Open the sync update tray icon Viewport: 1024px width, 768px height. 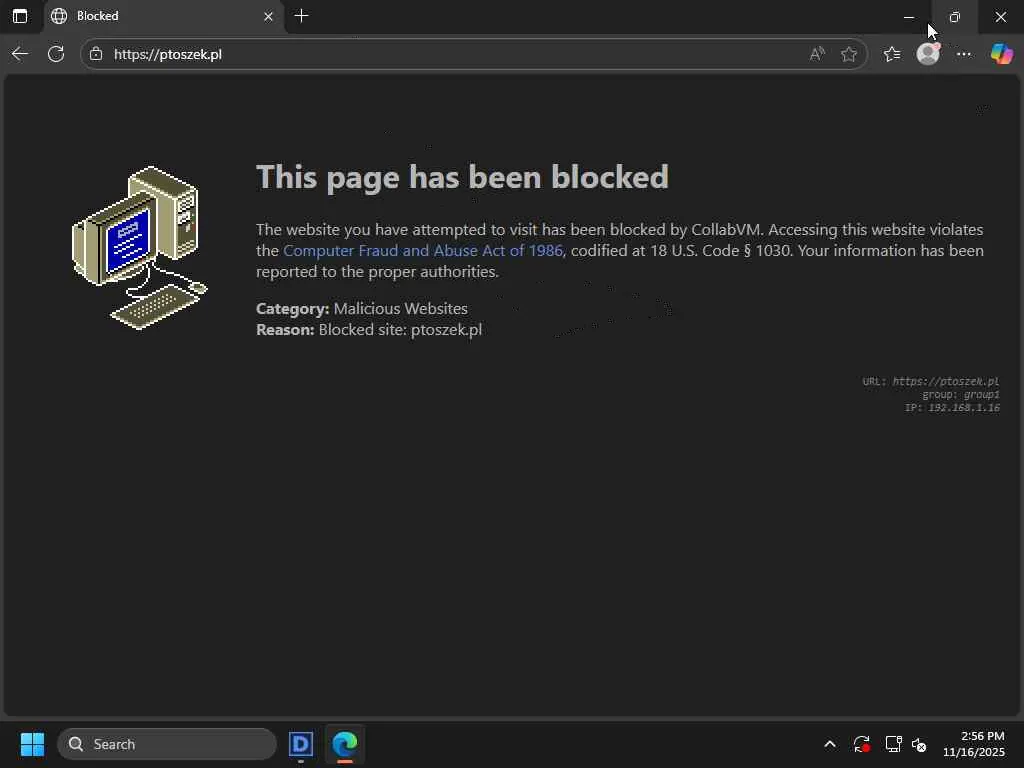(x=861, y=744)
